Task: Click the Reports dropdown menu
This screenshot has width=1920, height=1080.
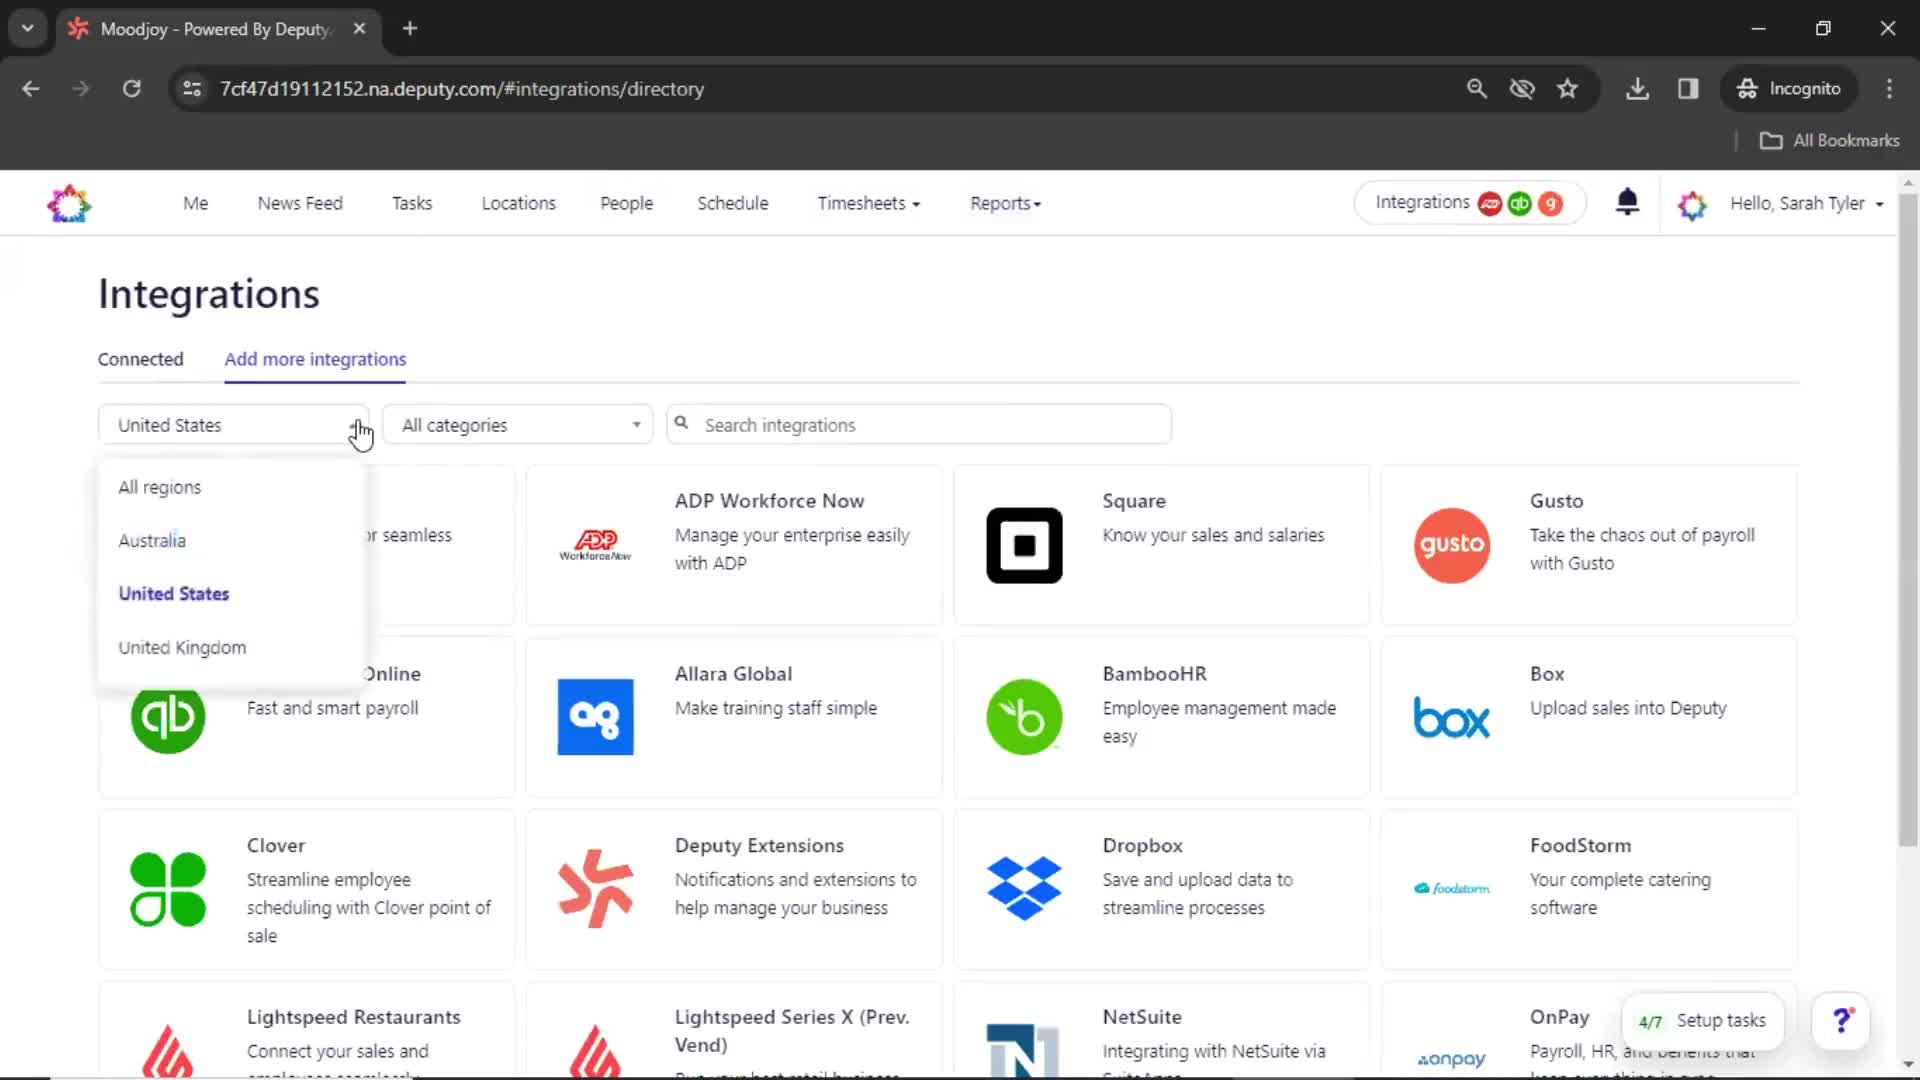Action: (1006, 203)
